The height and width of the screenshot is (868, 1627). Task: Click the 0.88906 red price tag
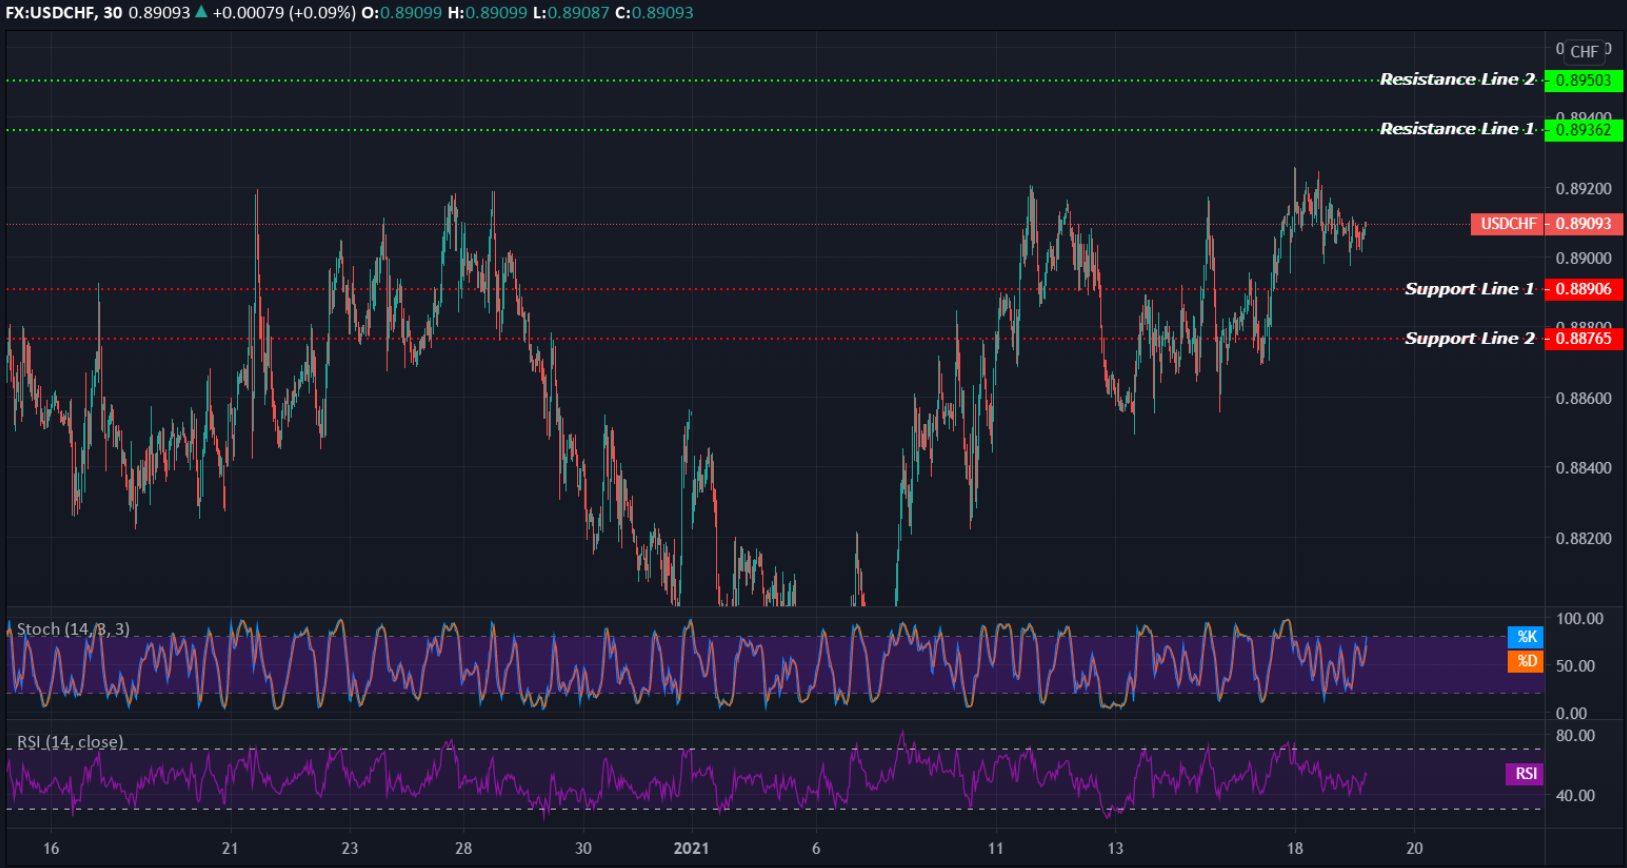(x=1584, y=289)
